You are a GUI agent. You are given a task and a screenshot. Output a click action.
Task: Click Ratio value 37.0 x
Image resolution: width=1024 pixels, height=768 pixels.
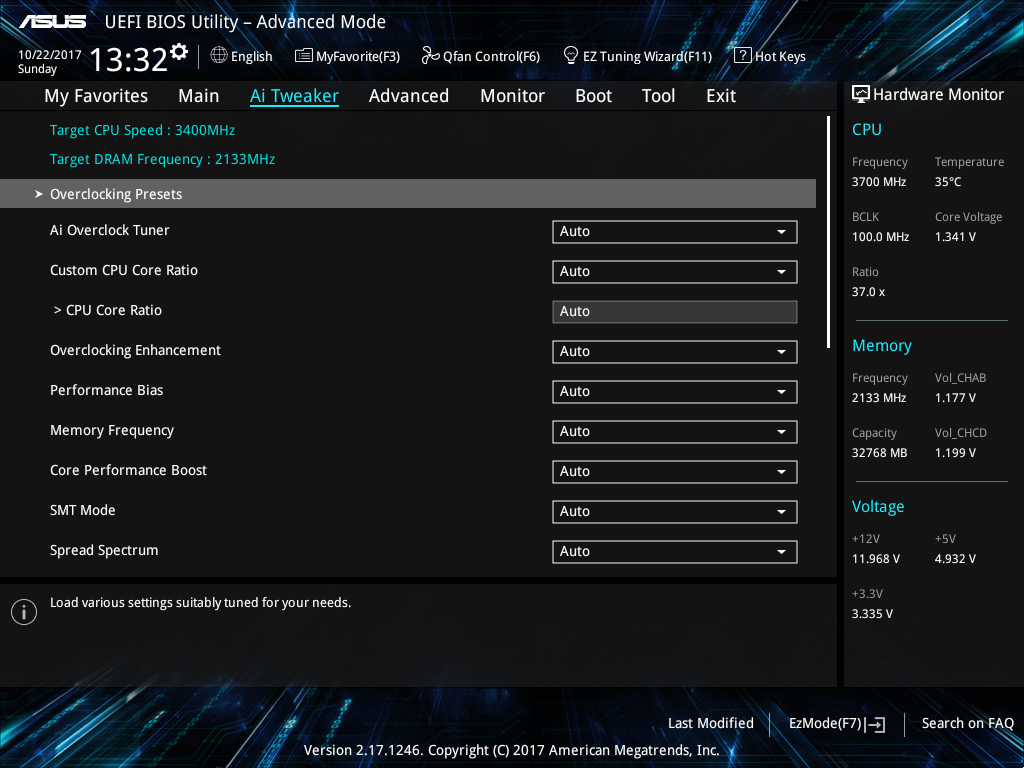[868, 292]
